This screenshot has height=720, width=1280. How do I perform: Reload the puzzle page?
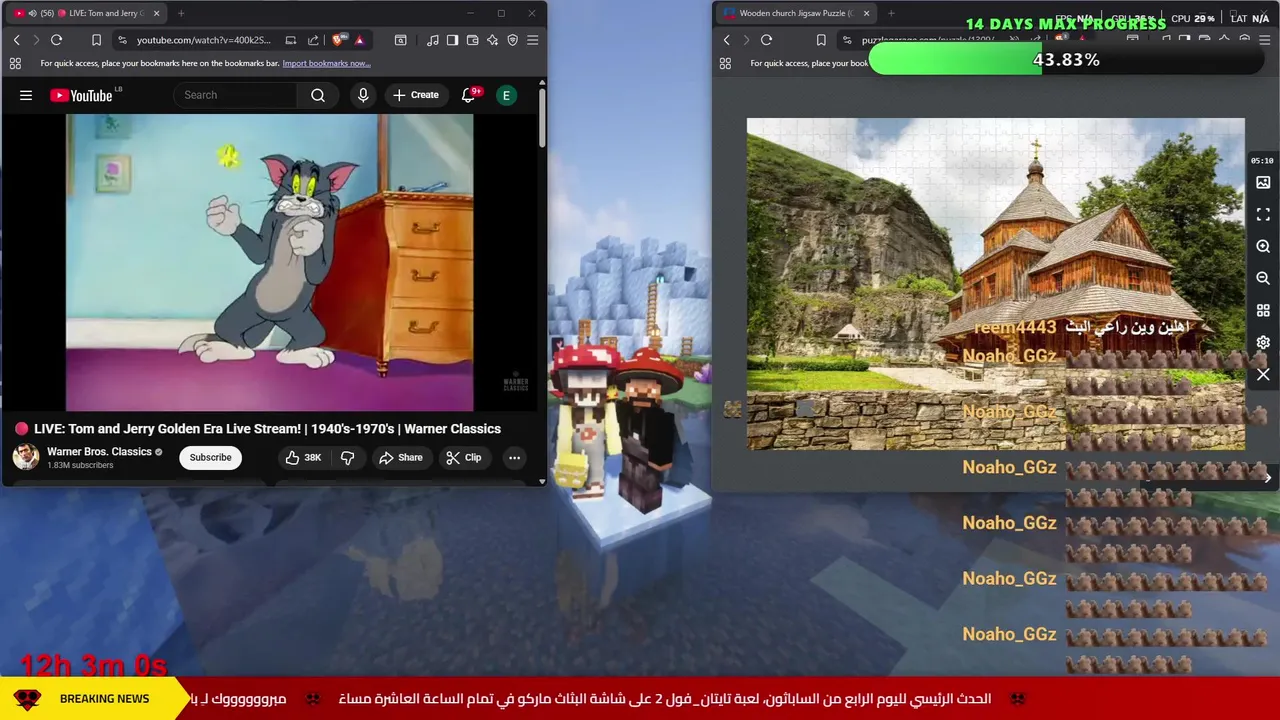[766, 40]
